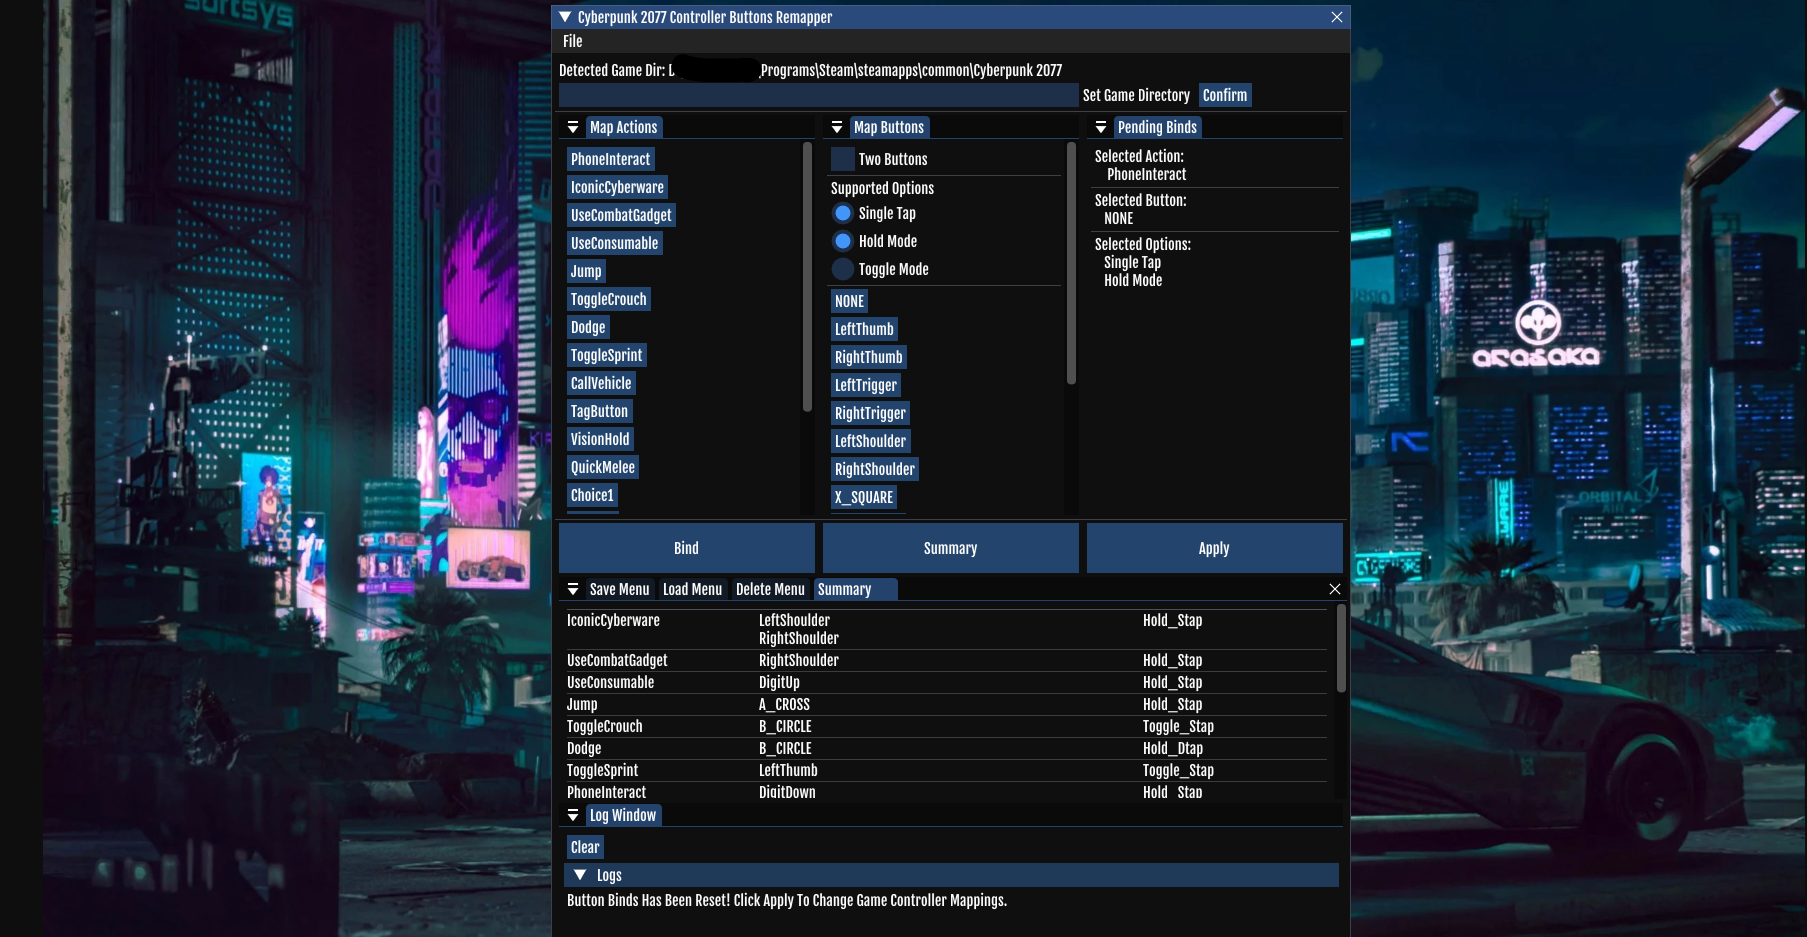The width and height of the screenshot is (1807, 937).
Task: Toggle the Single Tap option
Action: tap(843, 213)
